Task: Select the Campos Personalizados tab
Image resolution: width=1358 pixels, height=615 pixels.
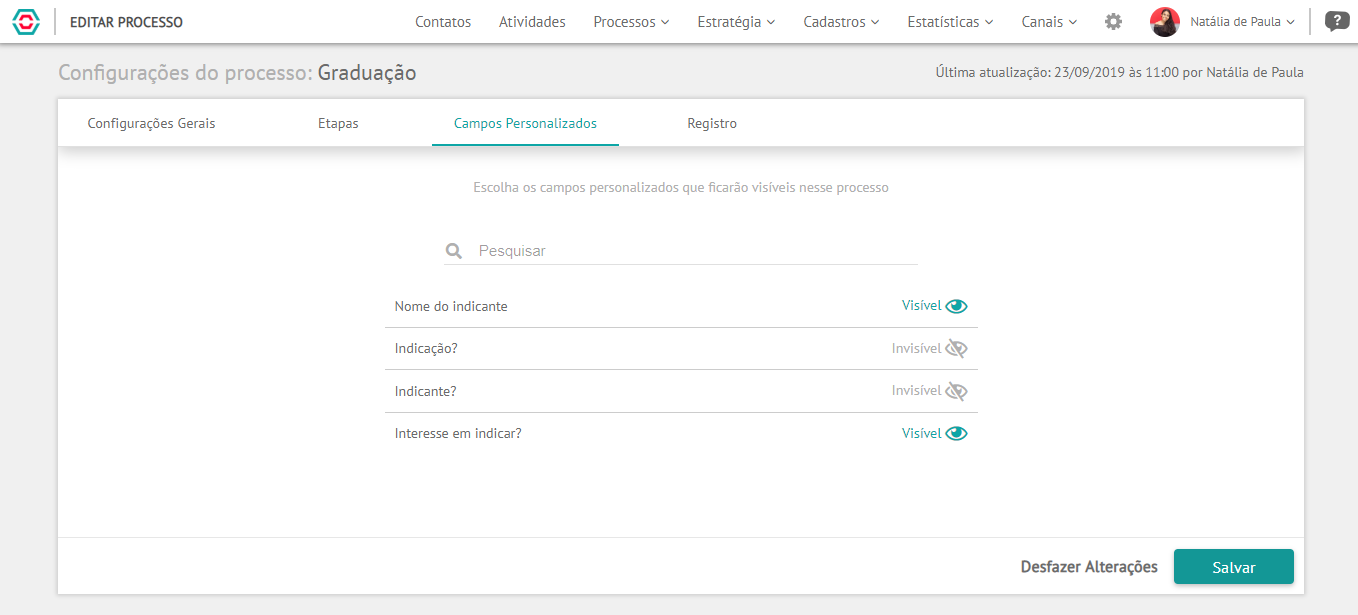Action: pyautogui.click(x=525, y=123)
